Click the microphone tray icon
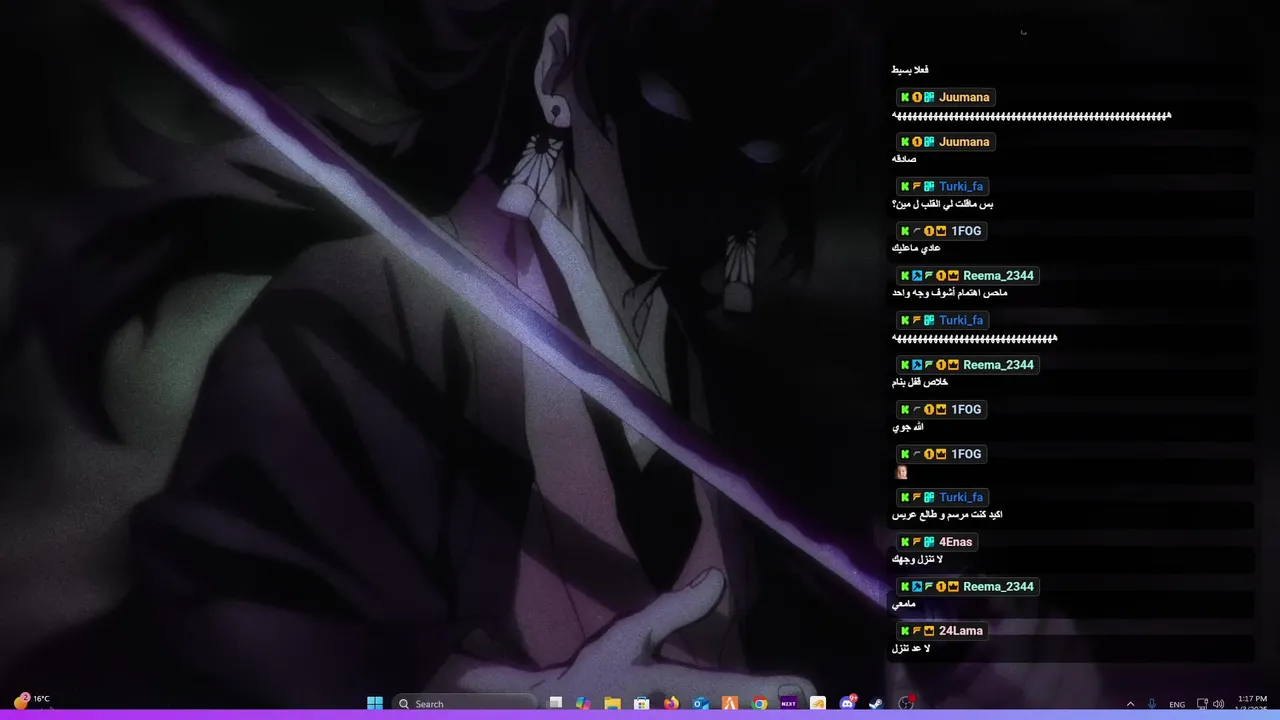Image resolution: width=1280 pixels, height=720 pixels. tap(1153, 704)
